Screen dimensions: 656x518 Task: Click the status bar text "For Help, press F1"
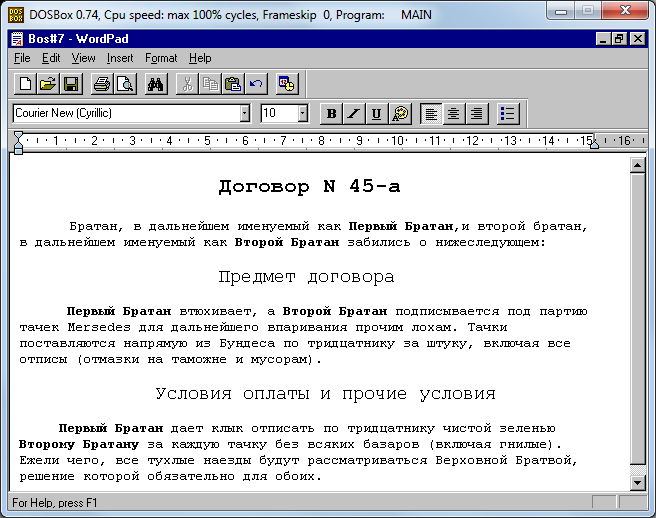click(x=54, y=503)
